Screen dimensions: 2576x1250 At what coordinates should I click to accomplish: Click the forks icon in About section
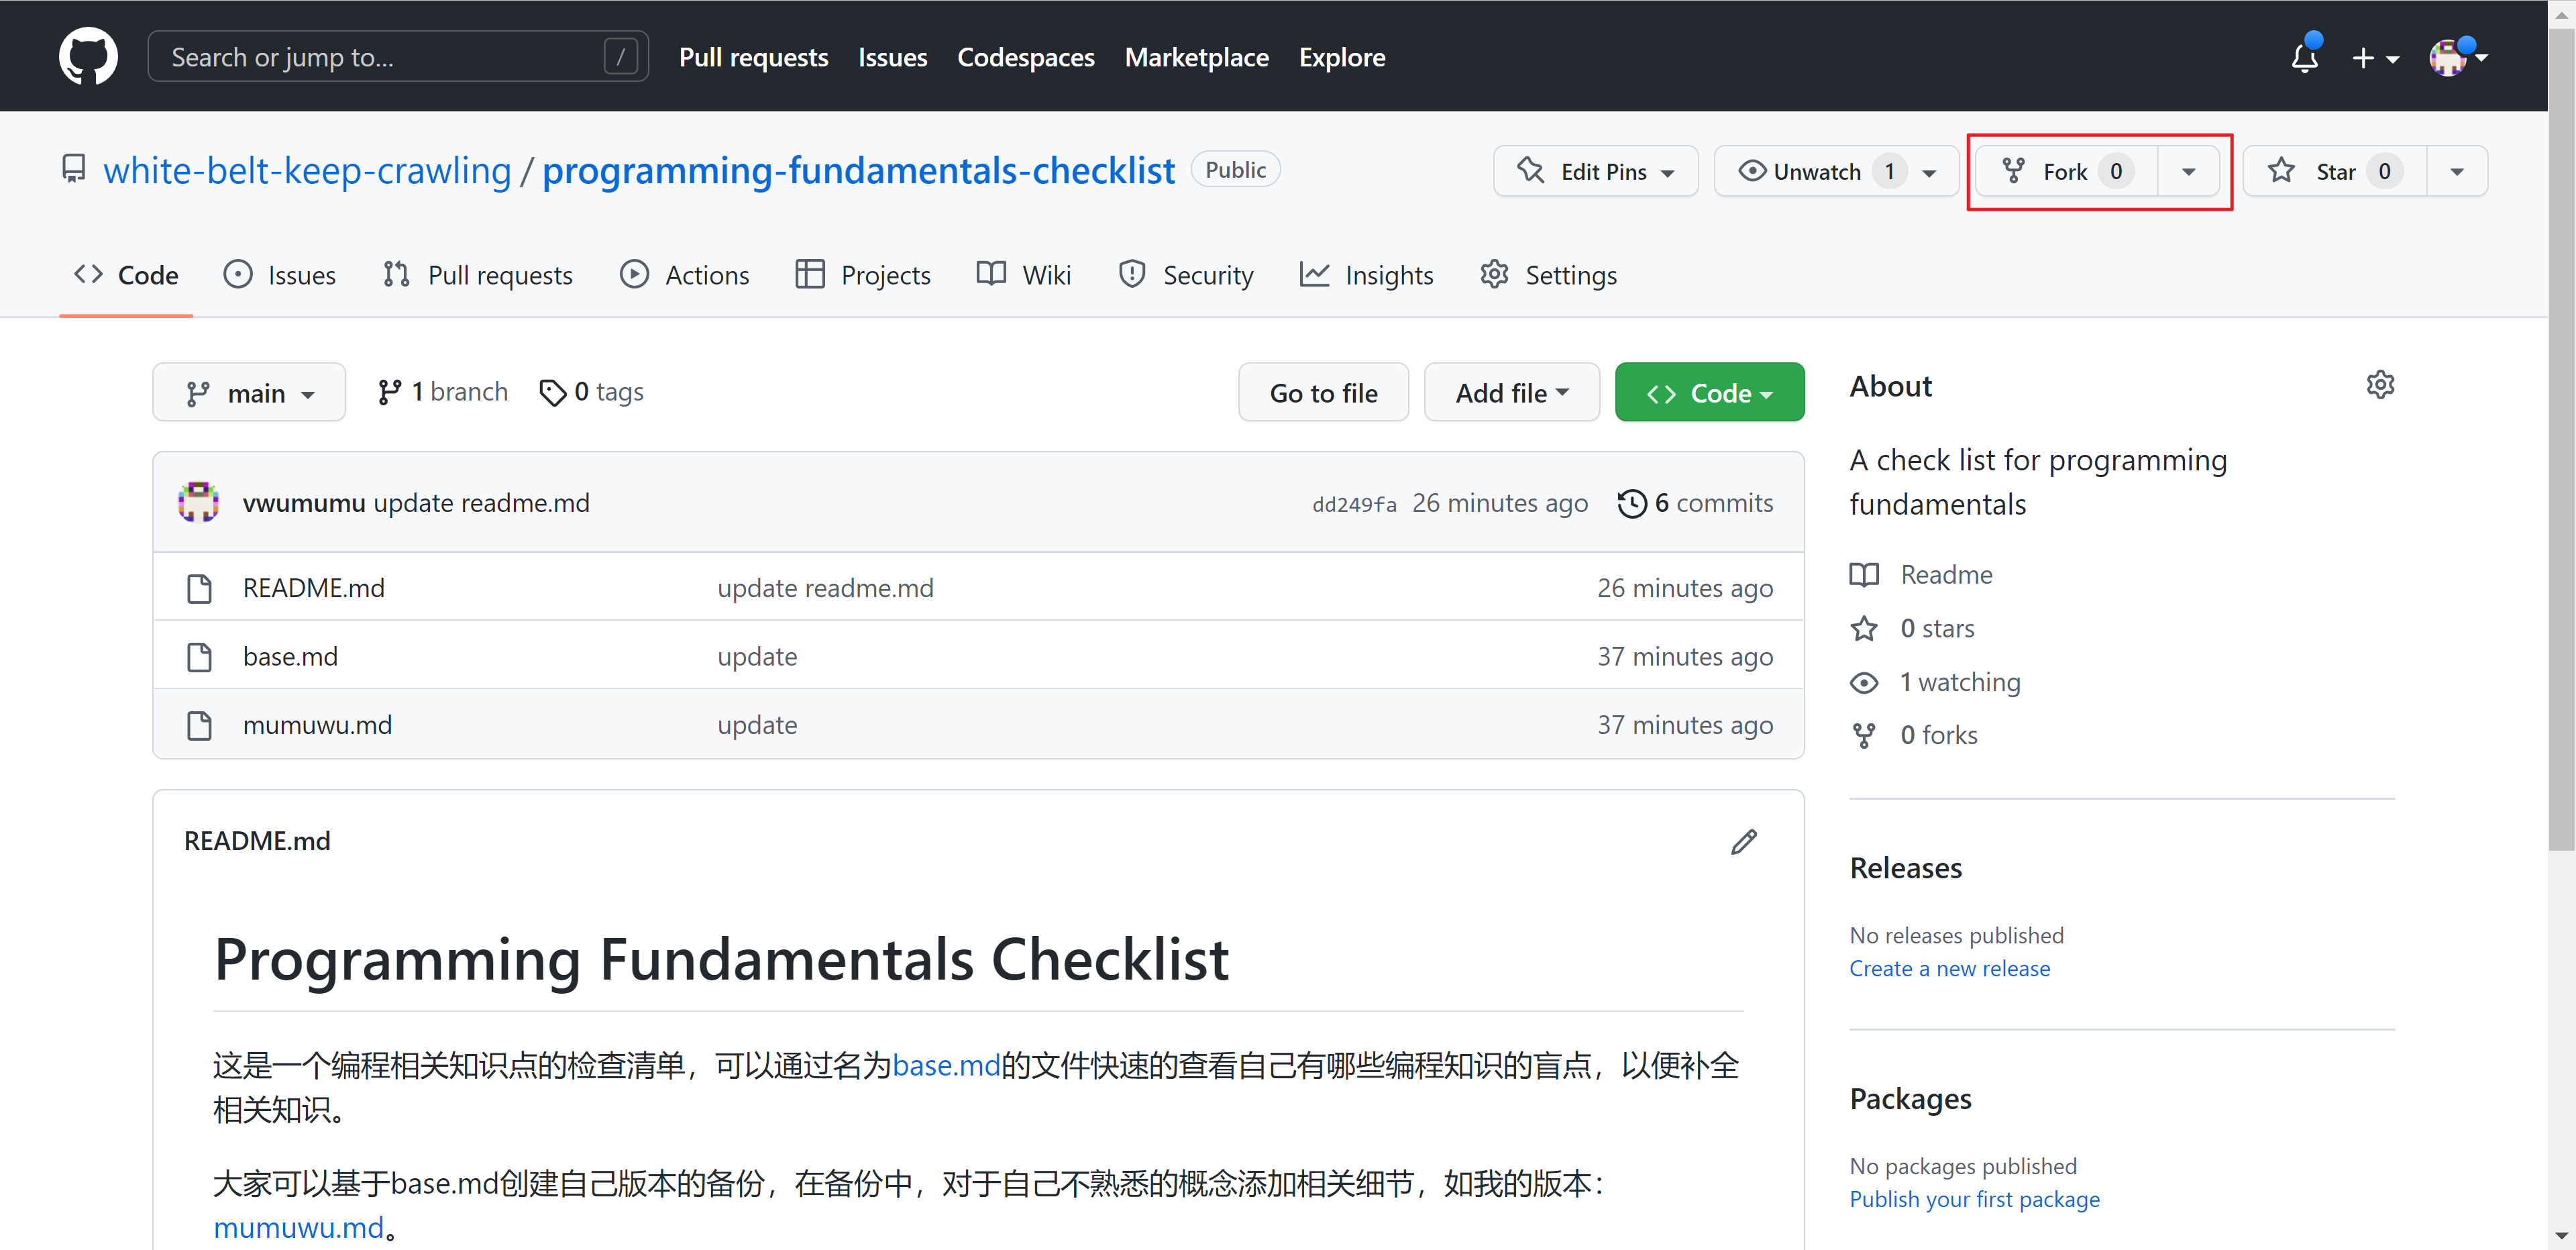pyautogui.click(x=1863, y=735)
